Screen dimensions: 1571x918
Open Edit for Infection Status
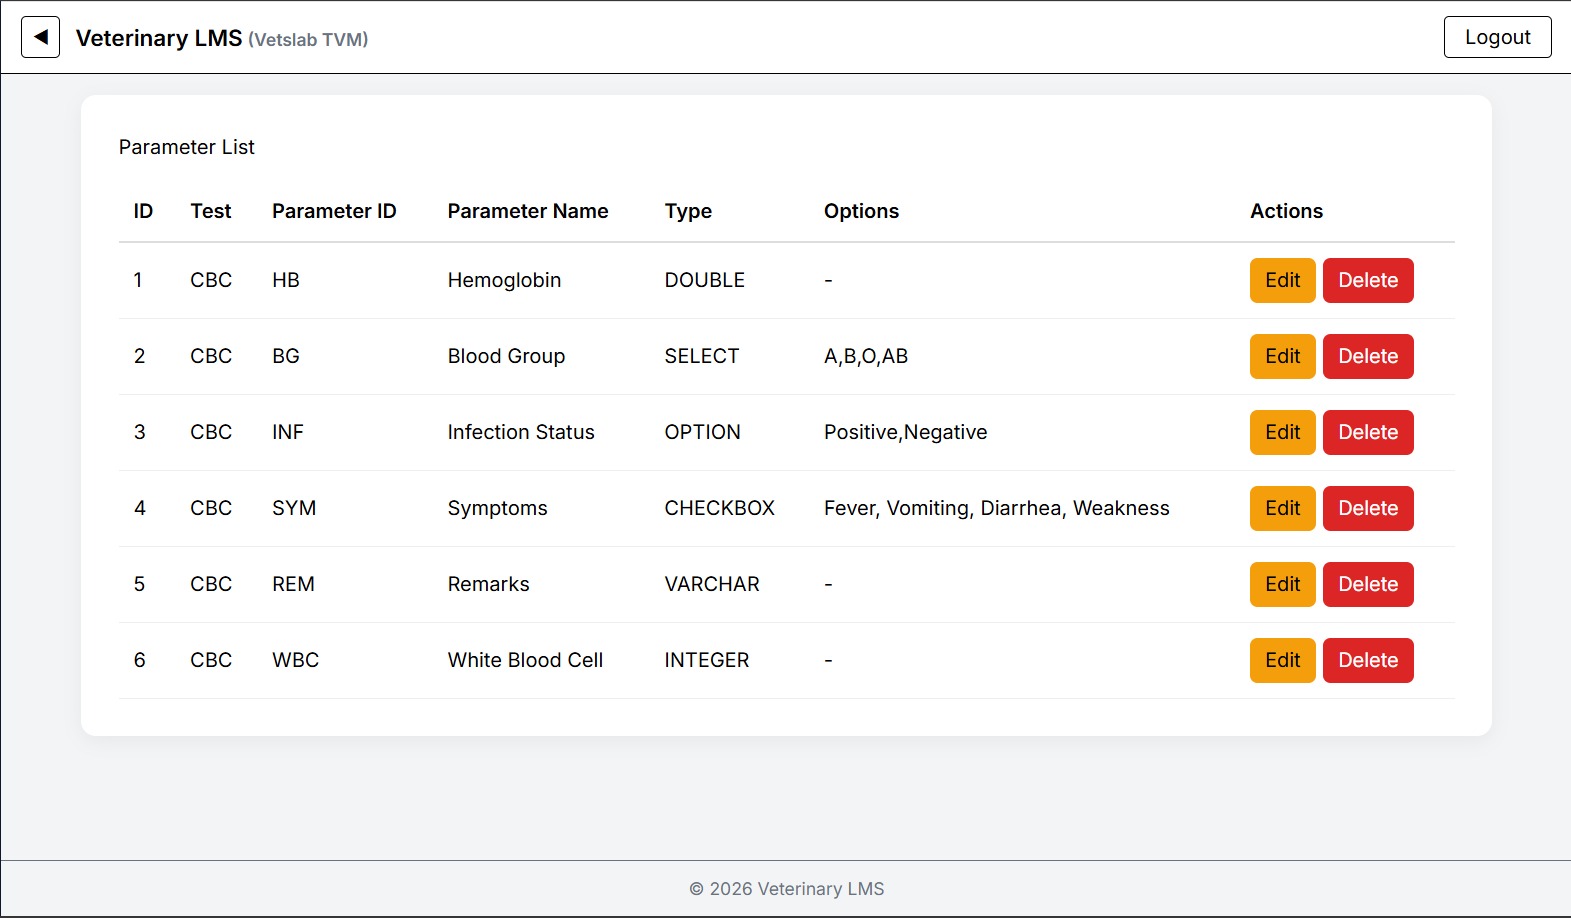(x=1282, y=432)
